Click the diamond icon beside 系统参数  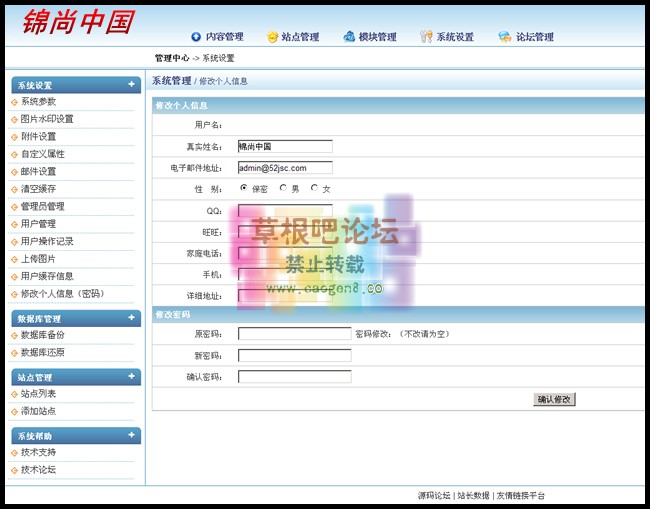tap(14, 102)
